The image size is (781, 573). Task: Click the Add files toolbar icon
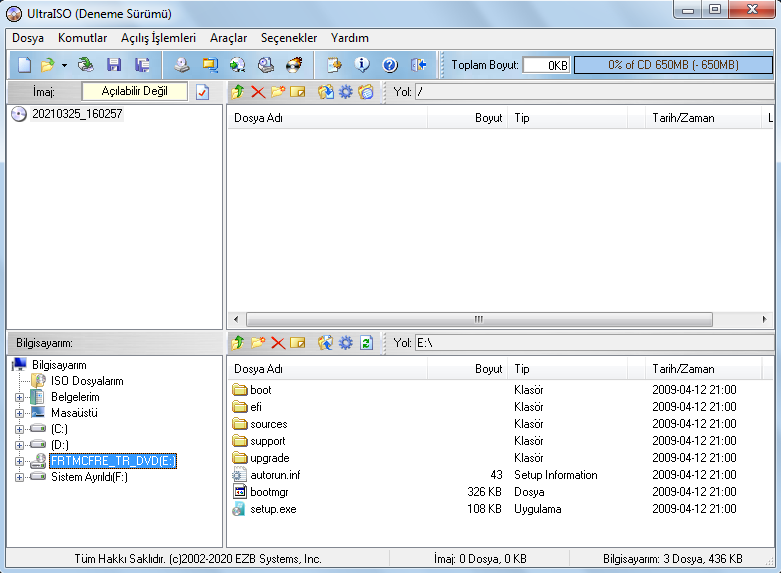pyautogui.click(x=334, y=65)
